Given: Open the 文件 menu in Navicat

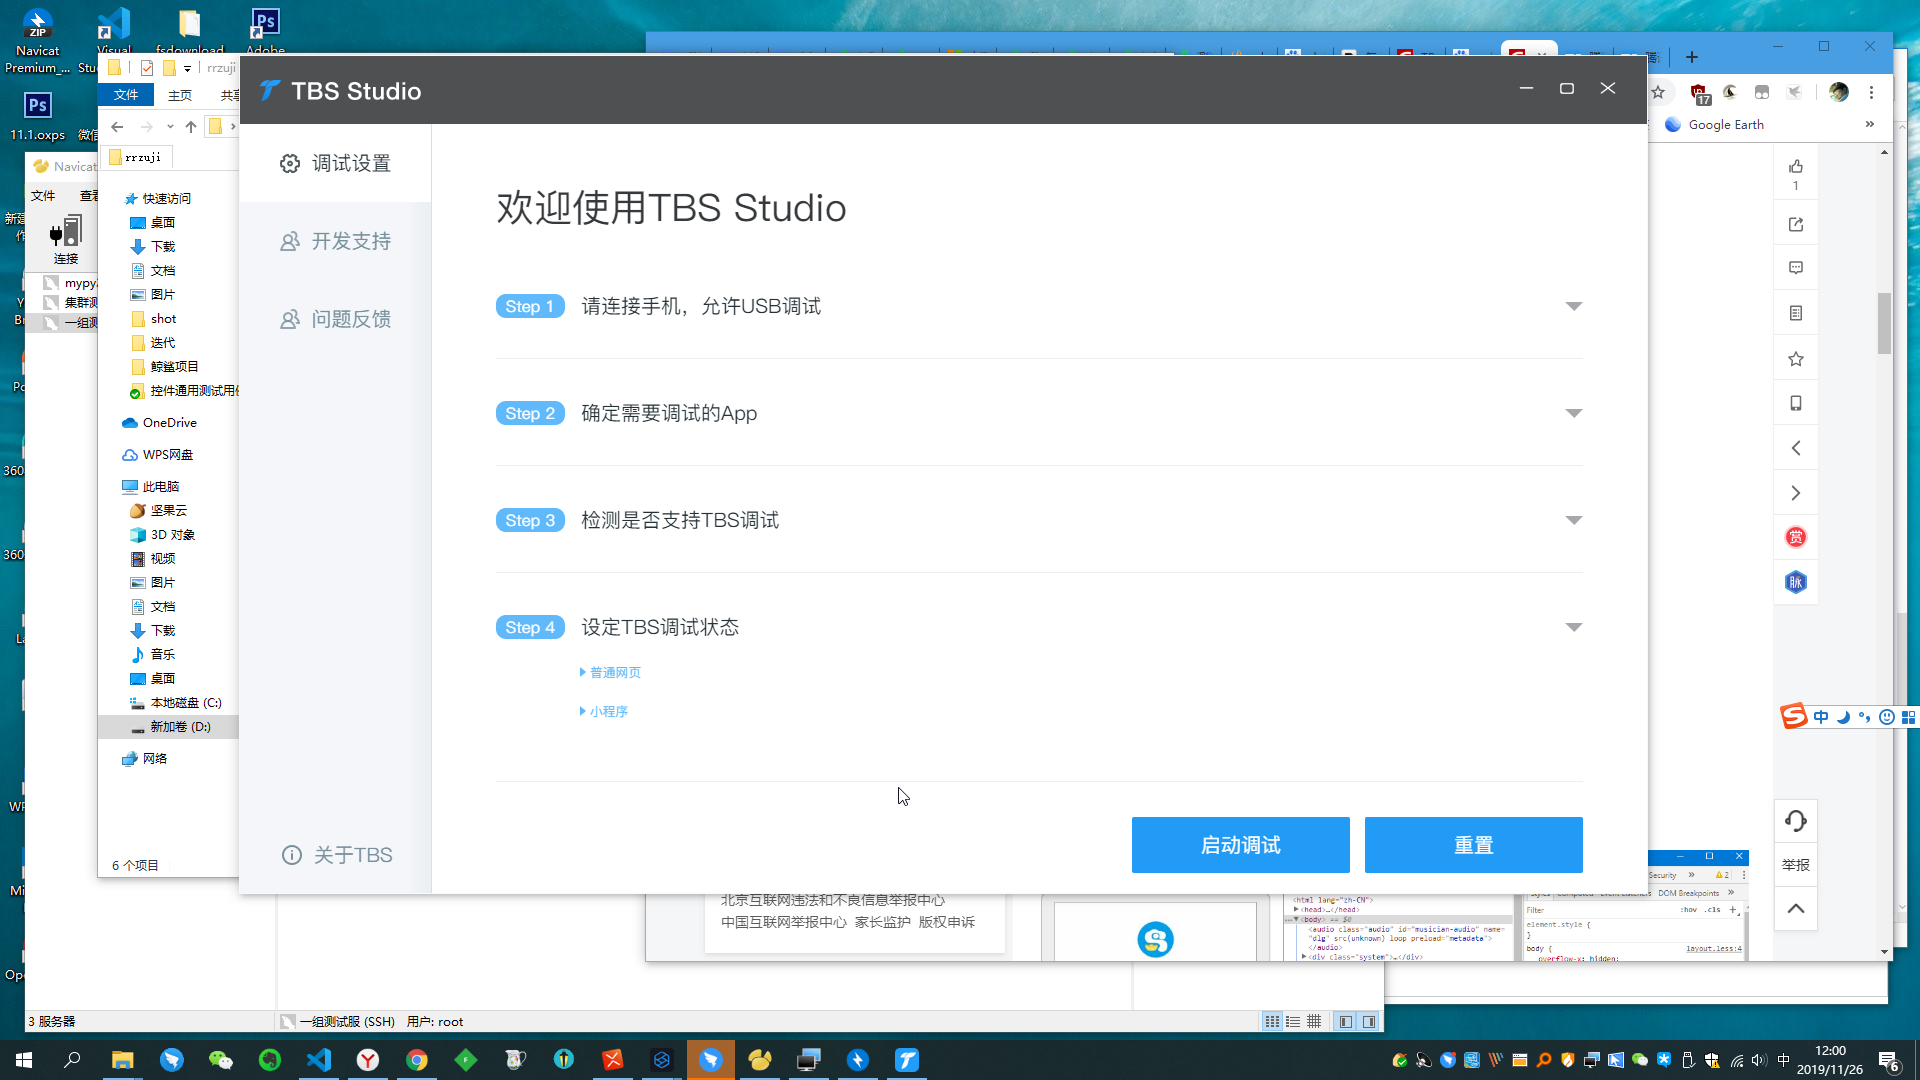Looking at the screenshot, I should [43, 196].
